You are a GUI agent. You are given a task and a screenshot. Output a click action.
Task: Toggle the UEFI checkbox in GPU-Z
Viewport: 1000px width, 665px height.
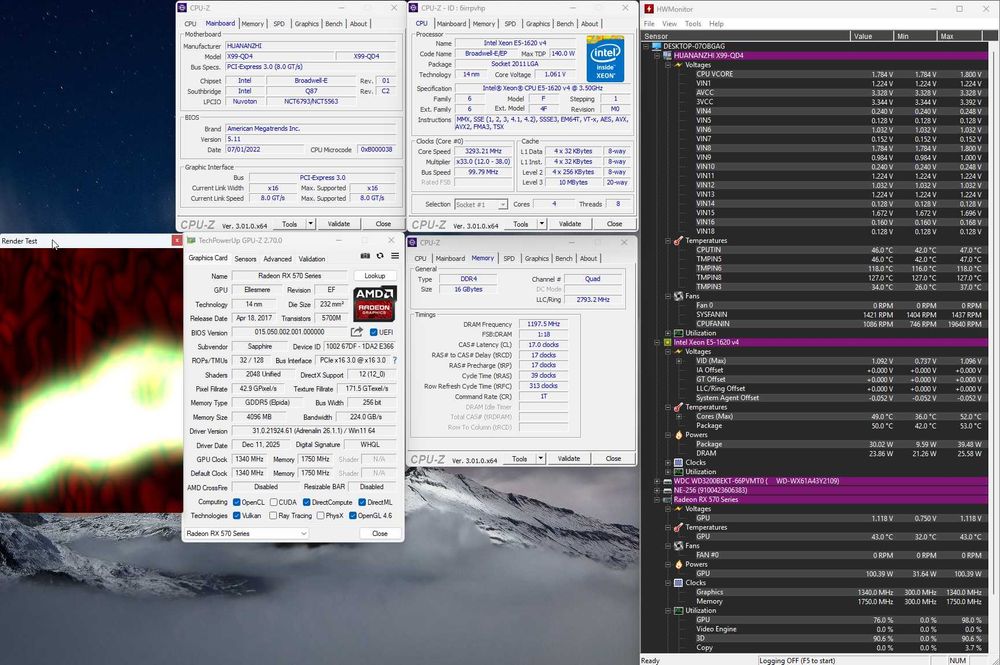pos(373,332)
